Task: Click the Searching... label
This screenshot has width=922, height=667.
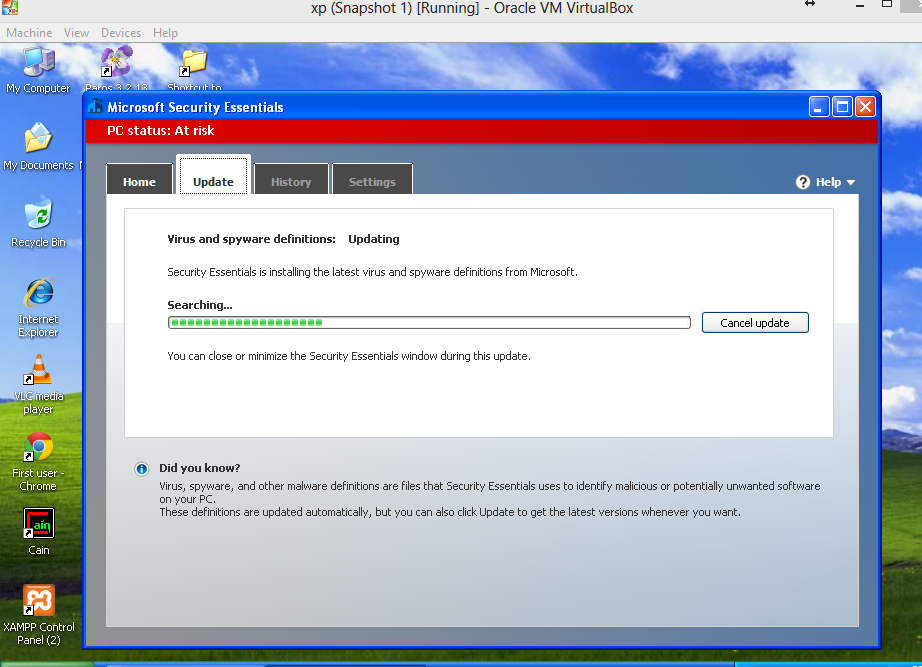Action: 200,305
